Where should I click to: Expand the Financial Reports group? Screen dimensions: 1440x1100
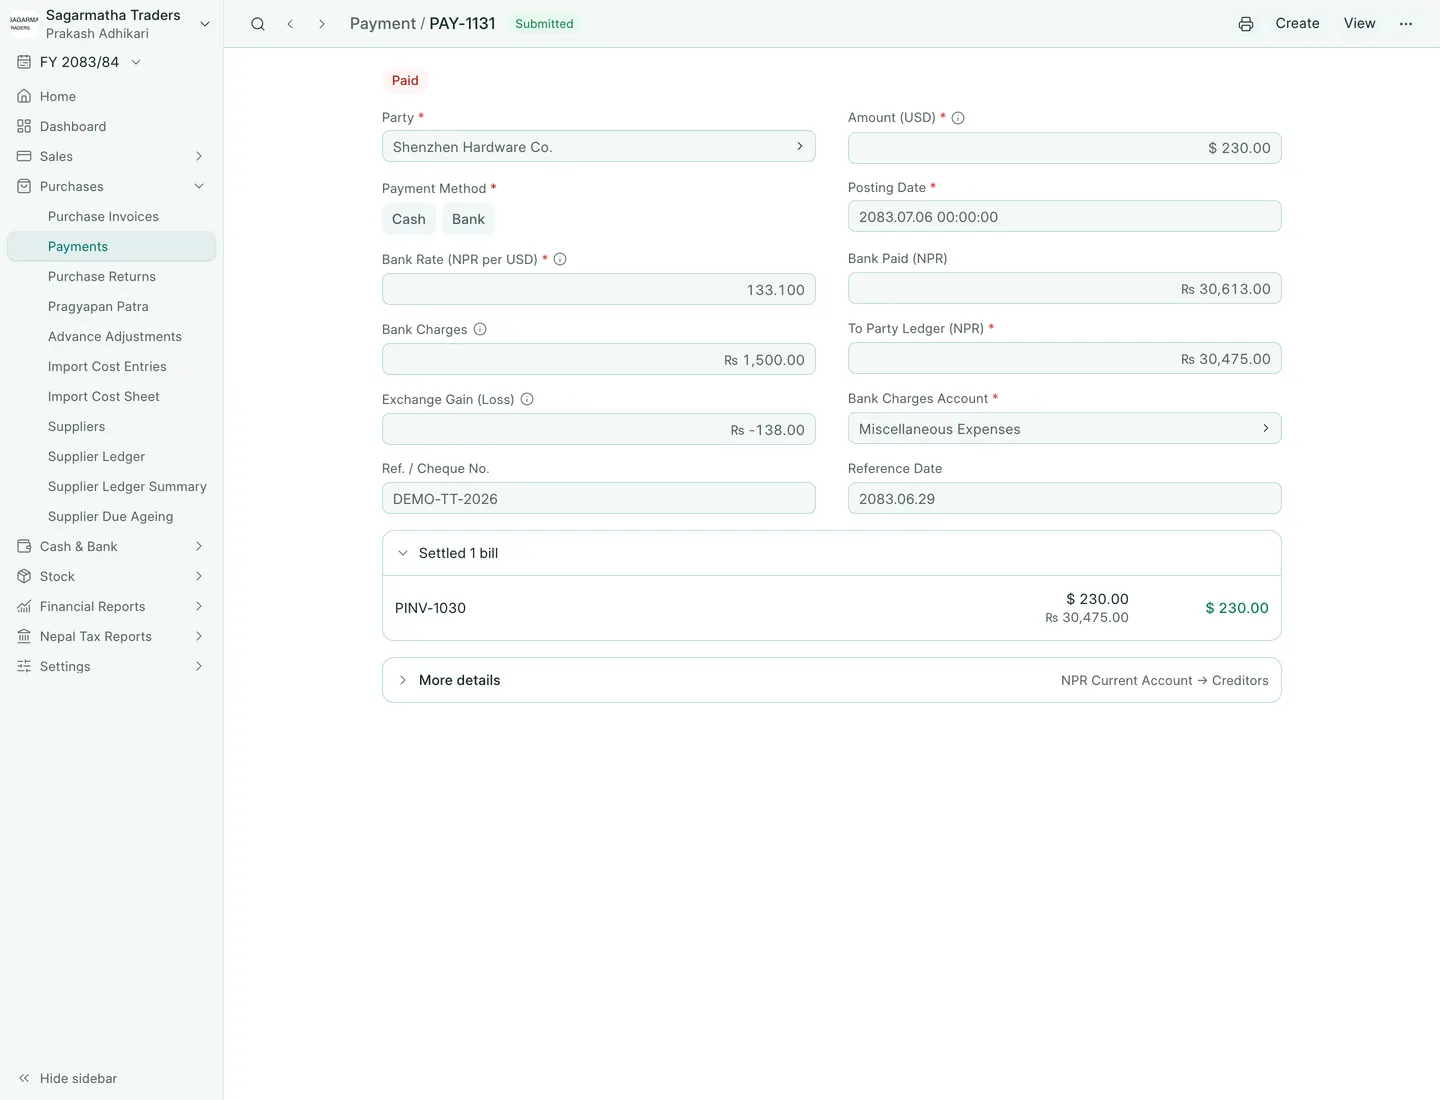(111, 606)
